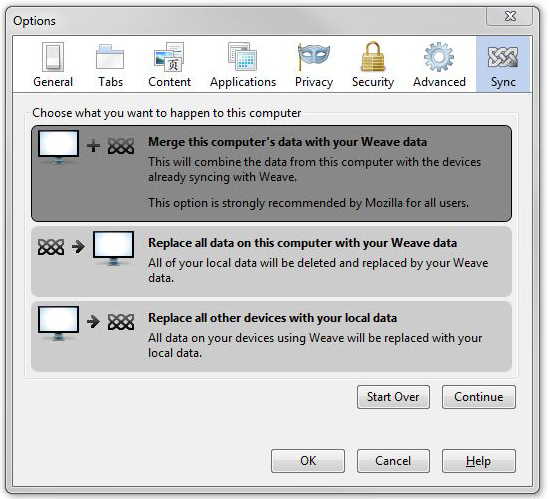Click the Start Over button

click(393, 397)
